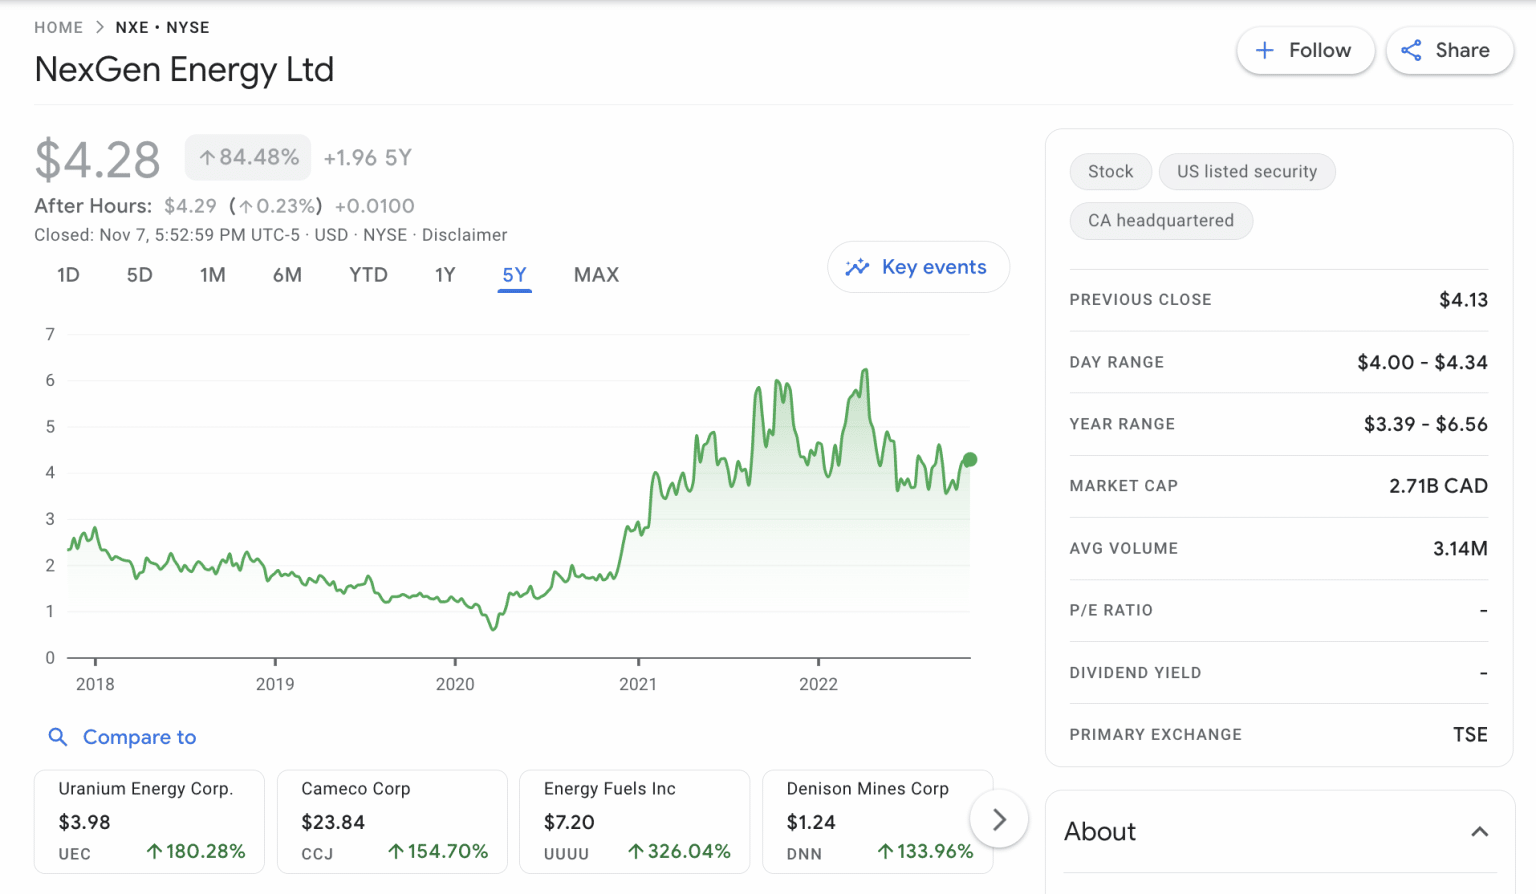Click the Share network icon

[1411, 51]
